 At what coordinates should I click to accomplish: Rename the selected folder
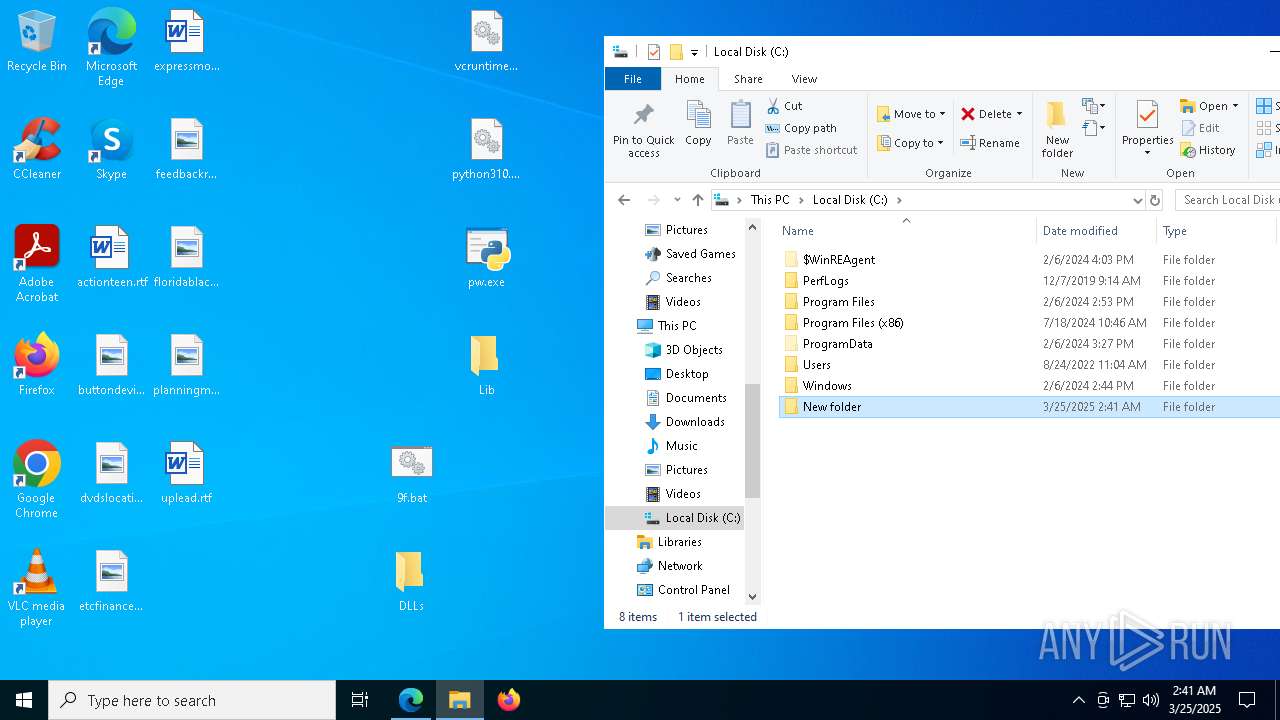click(990, 143)
